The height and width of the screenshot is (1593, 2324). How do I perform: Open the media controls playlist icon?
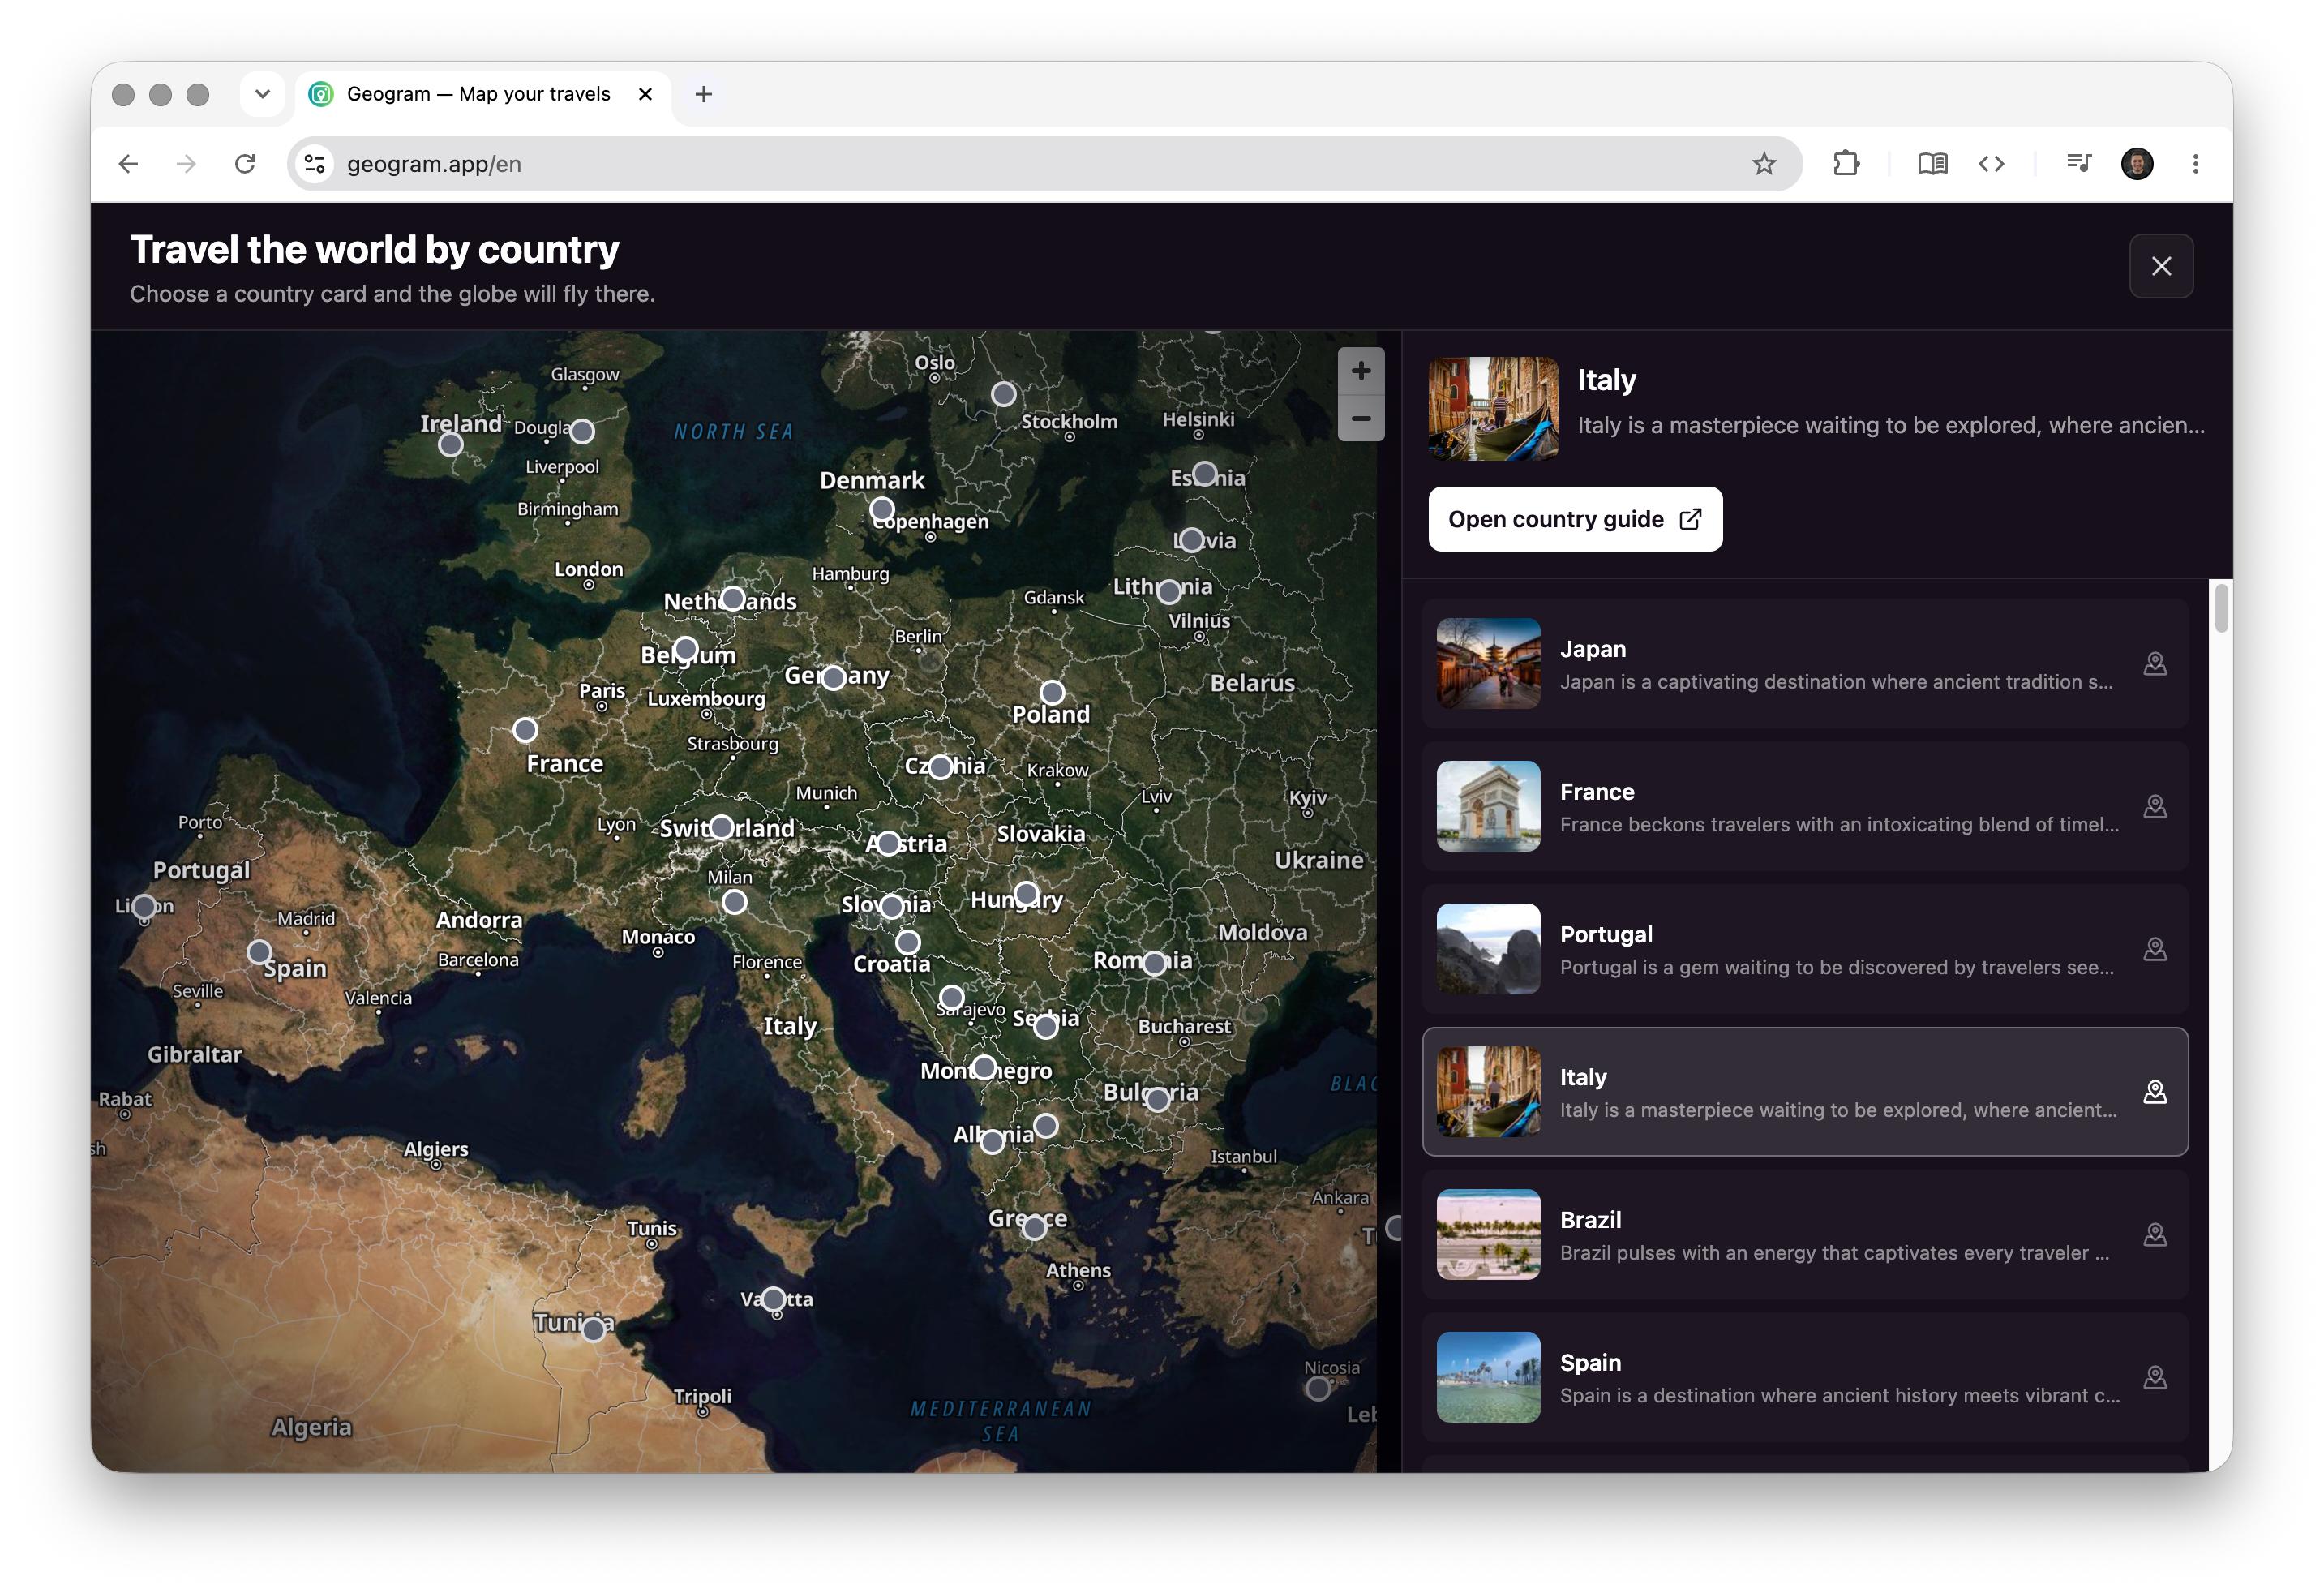[x=2078, y=164]
